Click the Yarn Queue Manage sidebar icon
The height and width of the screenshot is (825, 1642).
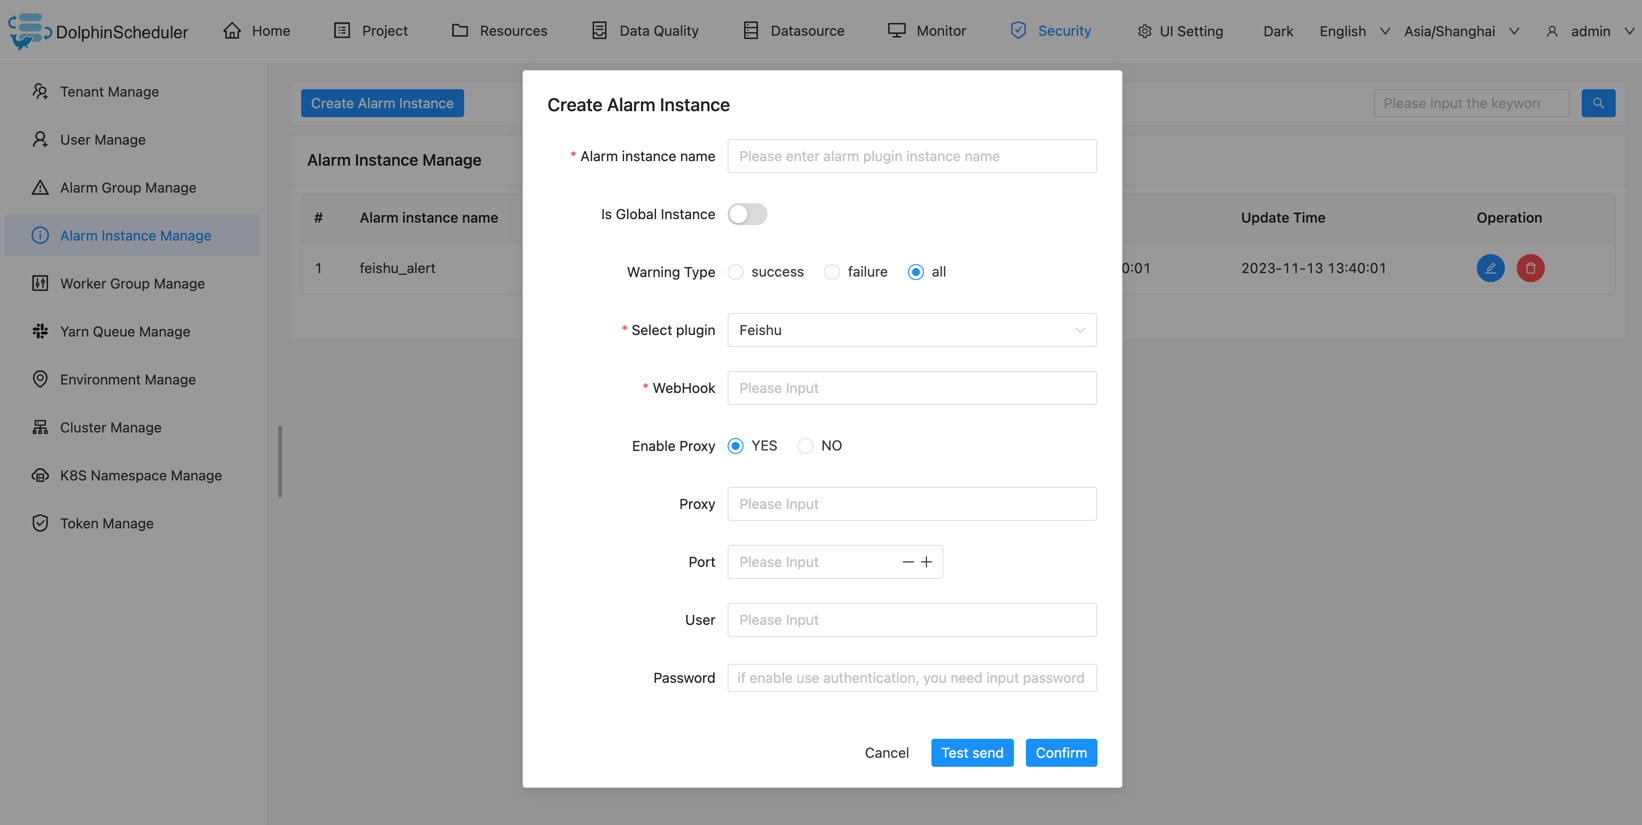pos(40,332)
